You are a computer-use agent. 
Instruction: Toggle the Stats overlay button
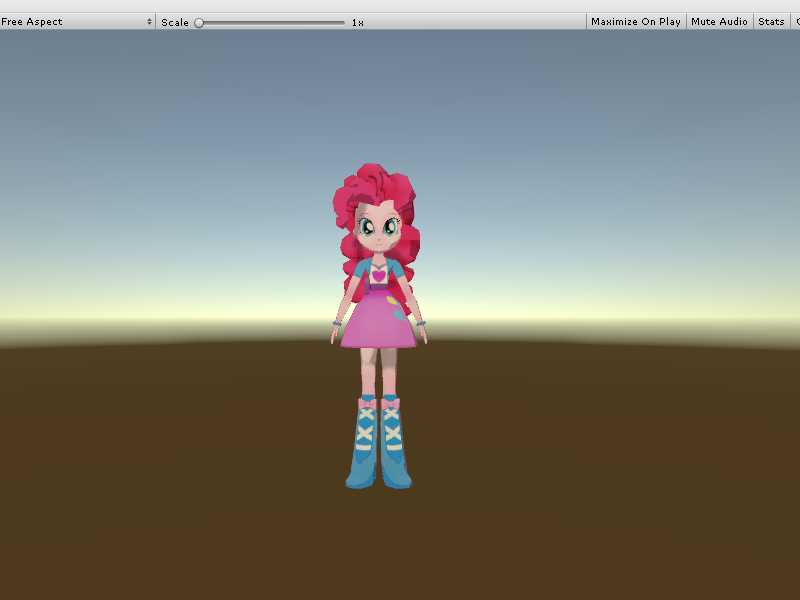[771, 21]
